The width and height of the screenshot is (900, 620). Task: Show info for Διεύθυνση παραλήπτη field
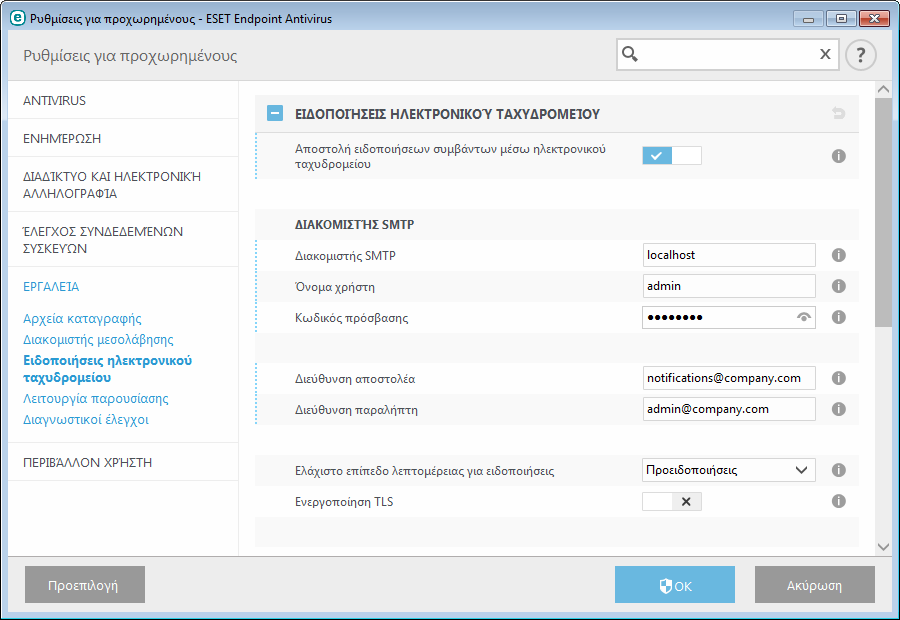[839, 409]
